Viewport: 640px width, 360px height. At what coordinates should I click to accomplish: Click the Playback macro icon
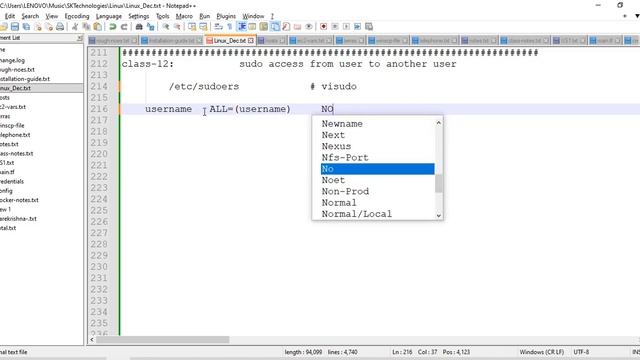pyautogui.click(x=346, y=27)
